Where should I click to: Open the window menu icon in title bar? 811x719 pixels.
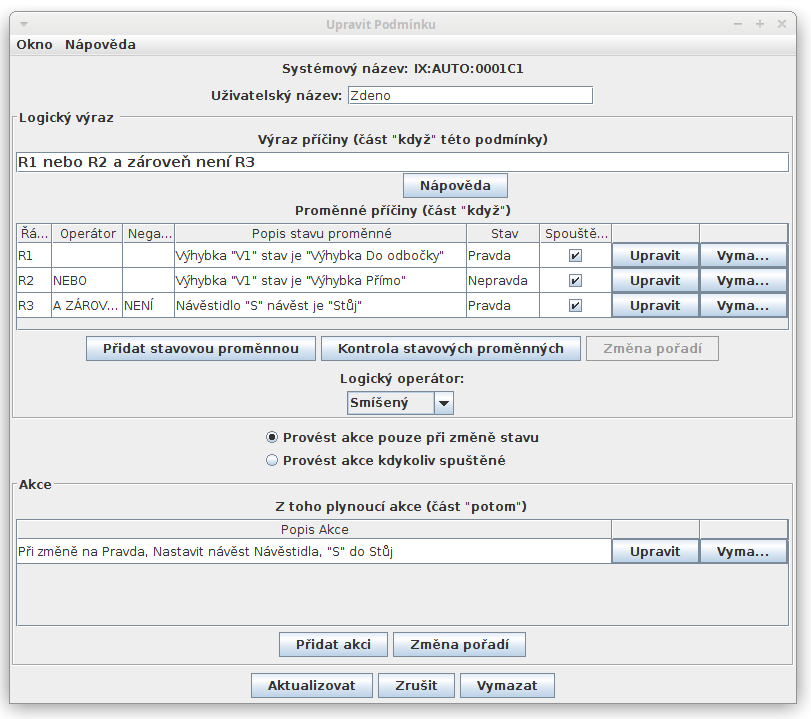24,24
